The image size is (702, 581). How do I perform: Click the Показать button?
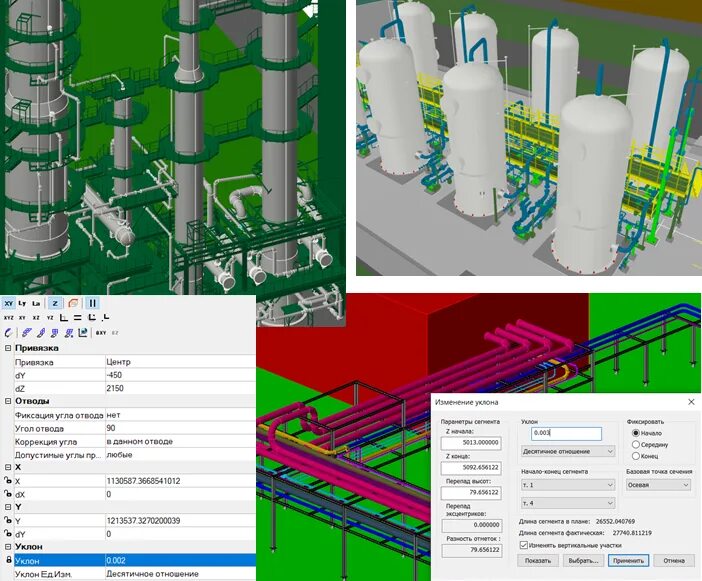pos(538,560)
